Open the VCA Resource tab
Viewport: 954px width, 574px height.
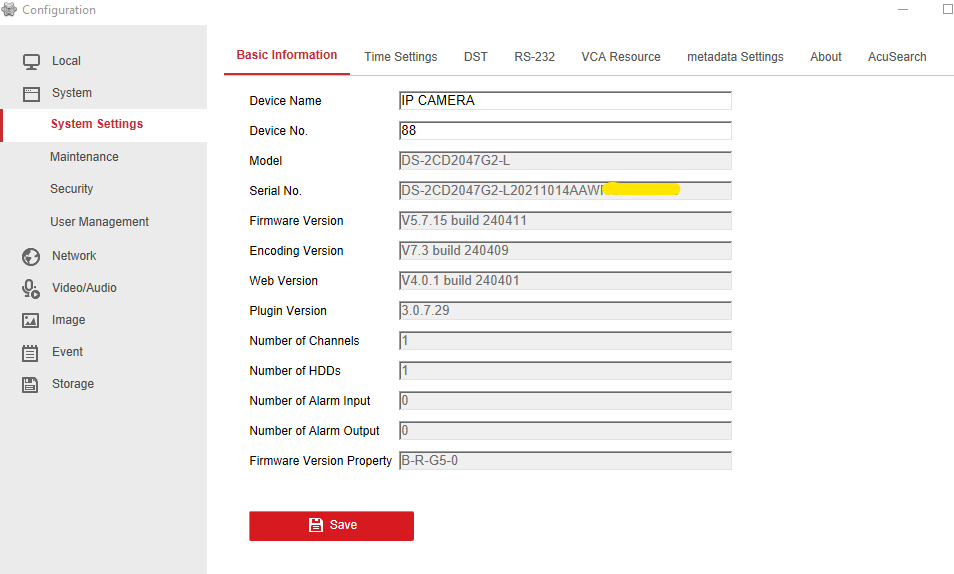coord(621,57)
